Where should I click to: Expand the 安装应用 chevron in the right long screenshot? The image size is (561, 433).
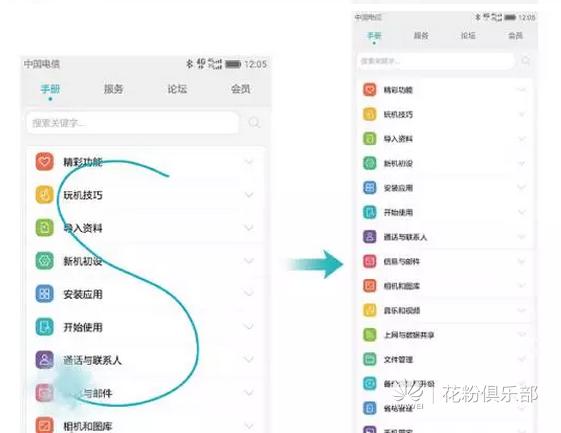pyautogui.click(x=522, y=188)
